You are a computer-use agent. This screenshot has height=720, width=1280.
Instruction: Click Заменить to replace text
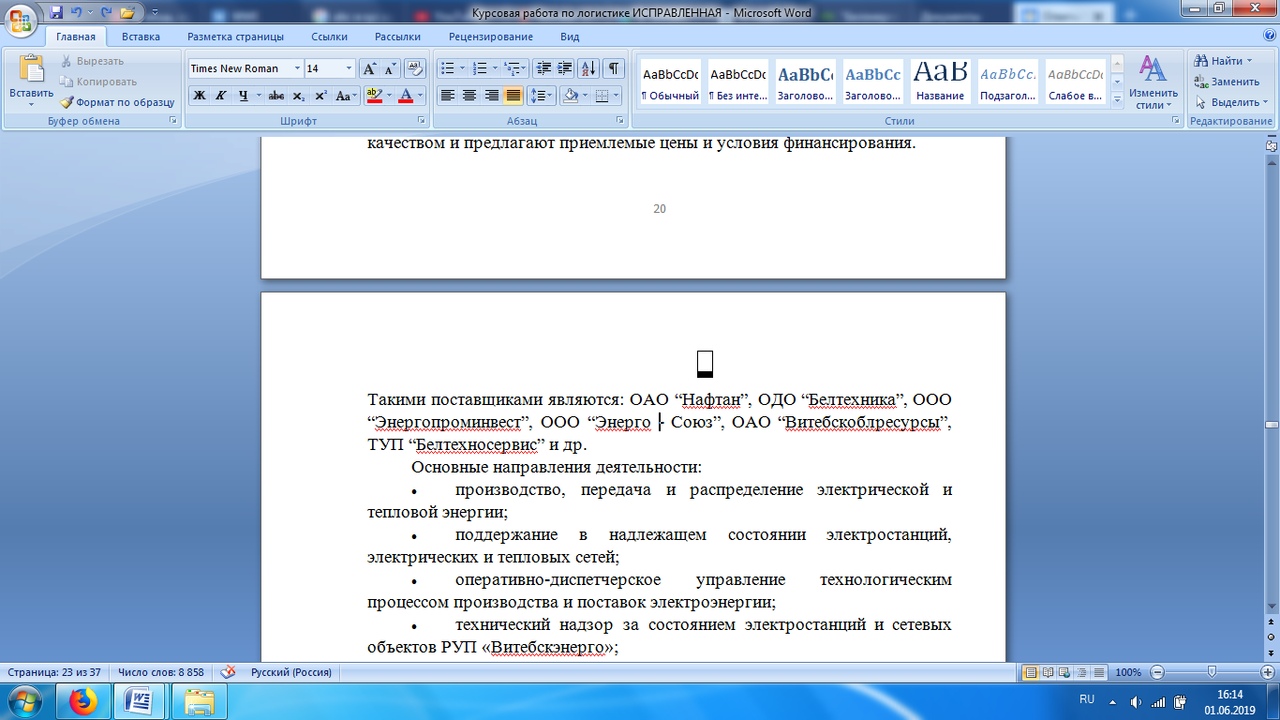coord(1227,82)
